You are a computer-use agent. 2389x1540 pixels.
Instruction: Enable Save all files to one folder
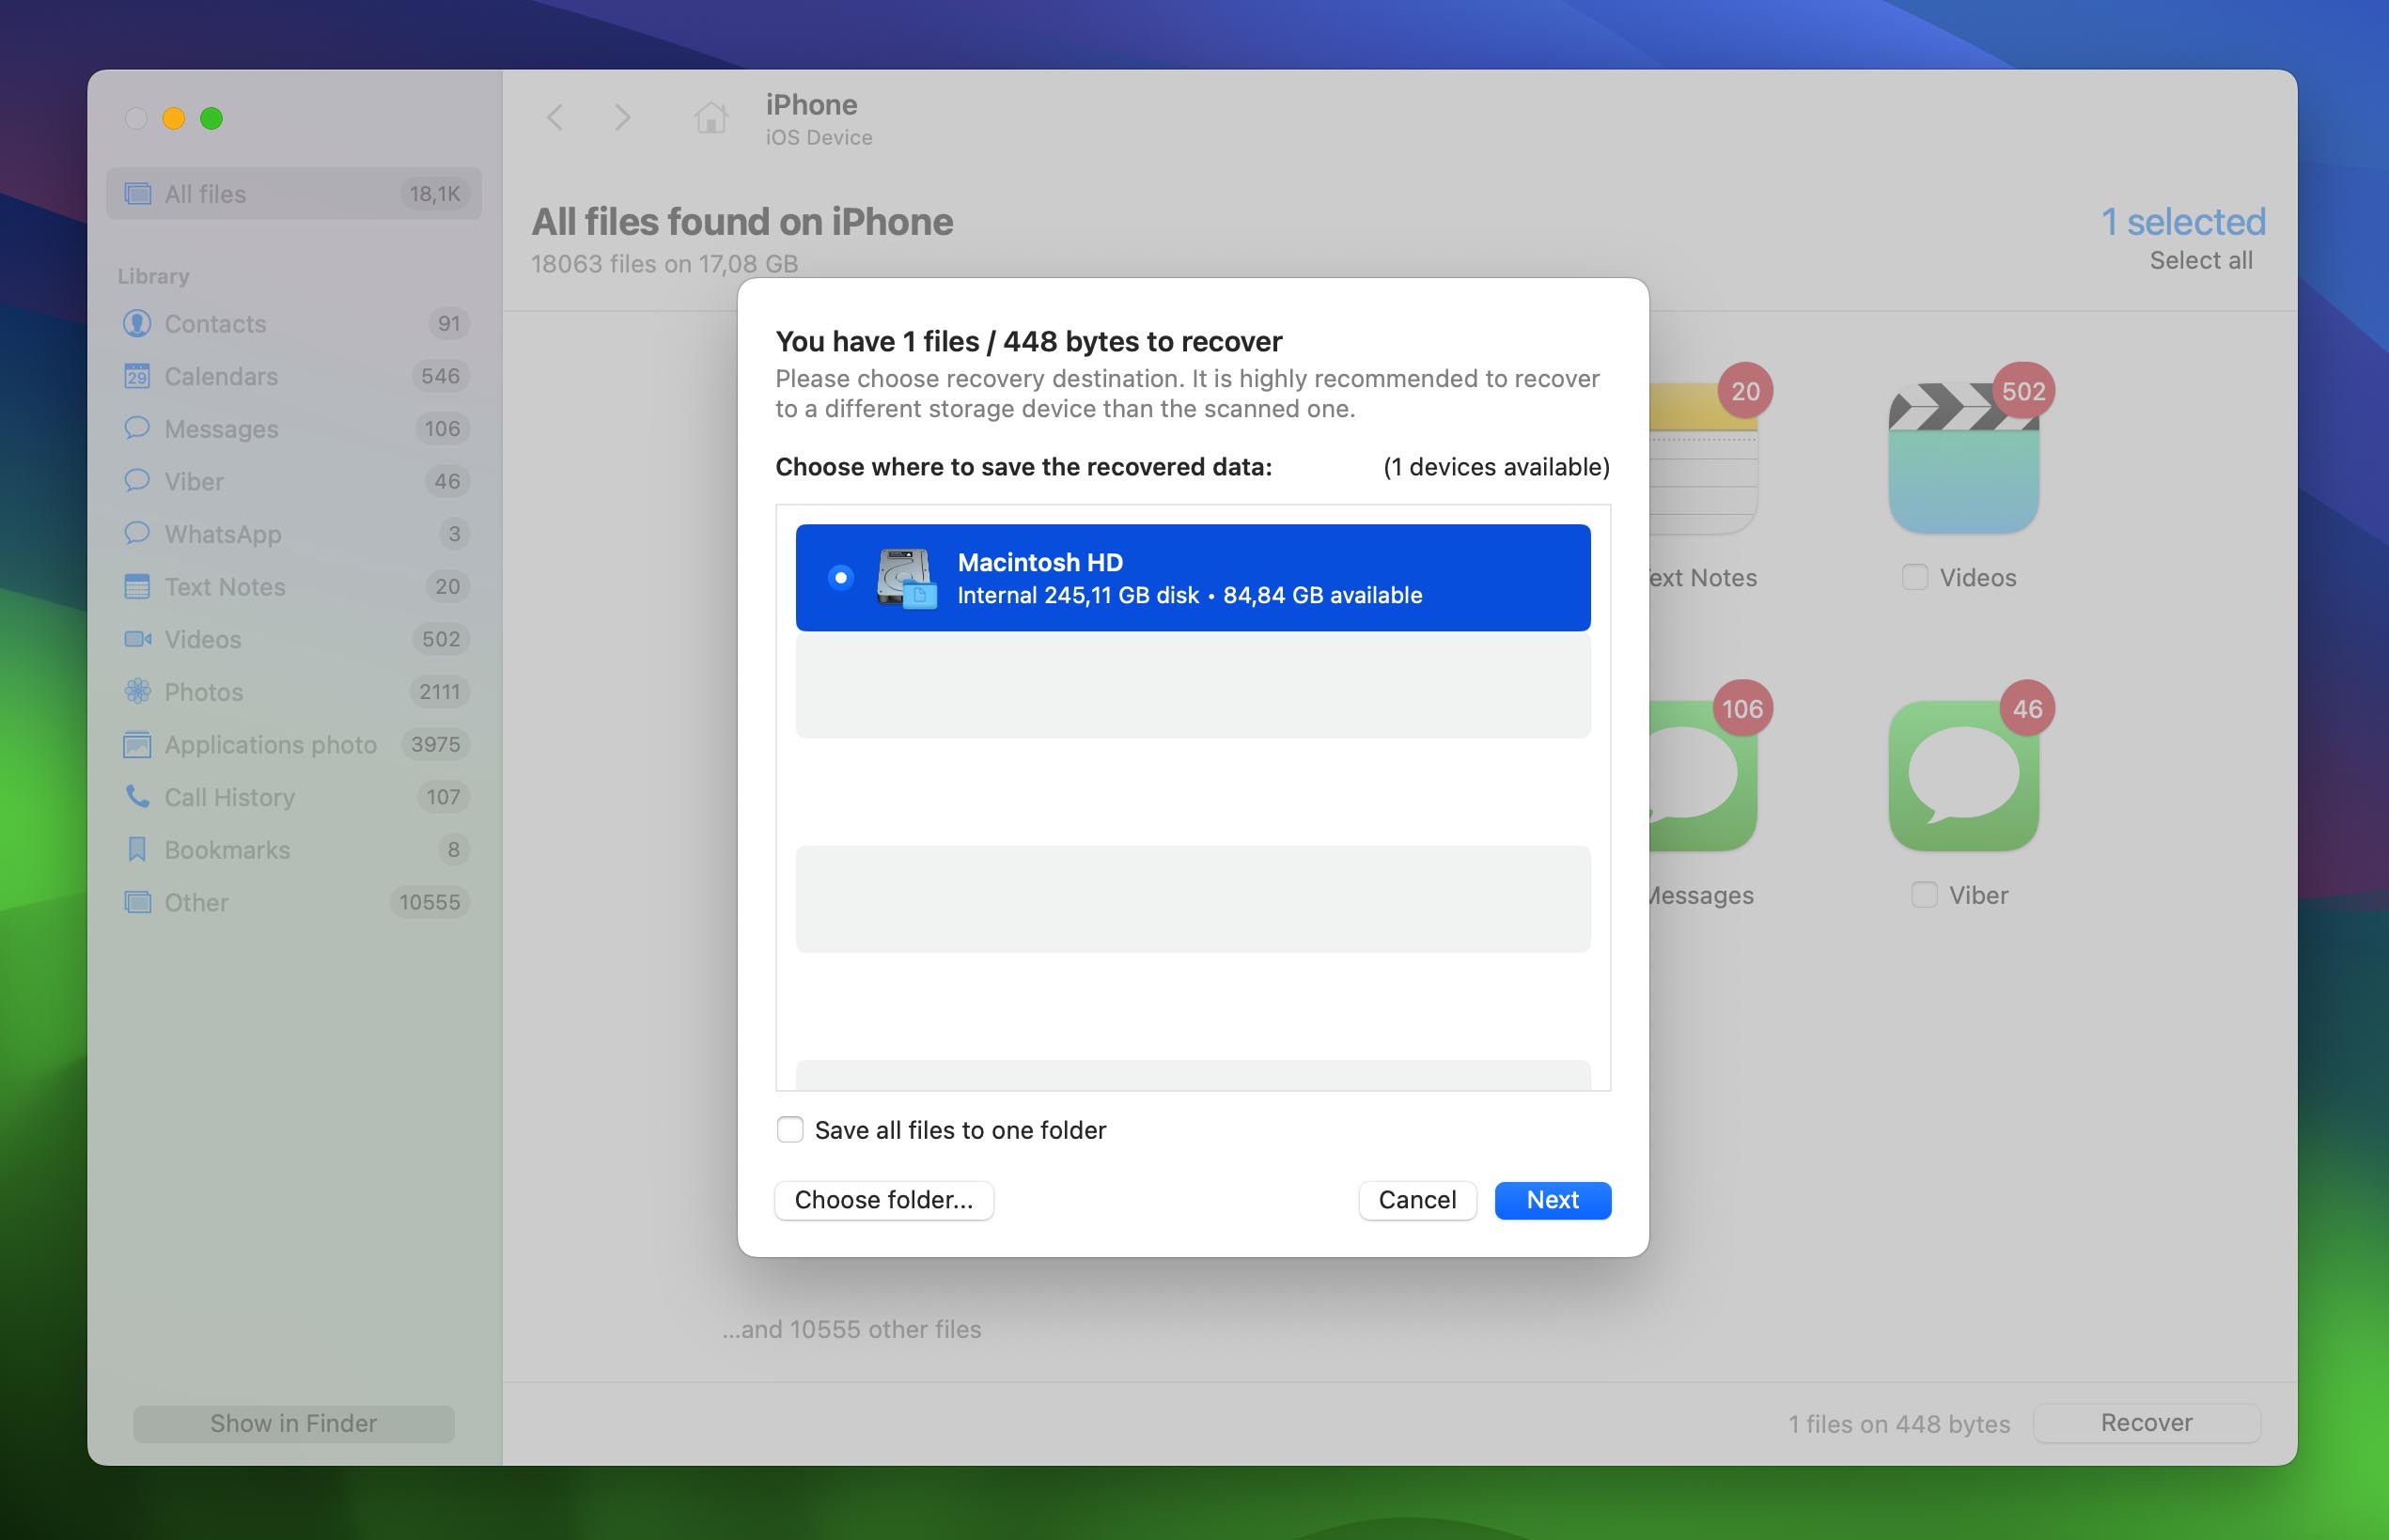coord(789,1129)
